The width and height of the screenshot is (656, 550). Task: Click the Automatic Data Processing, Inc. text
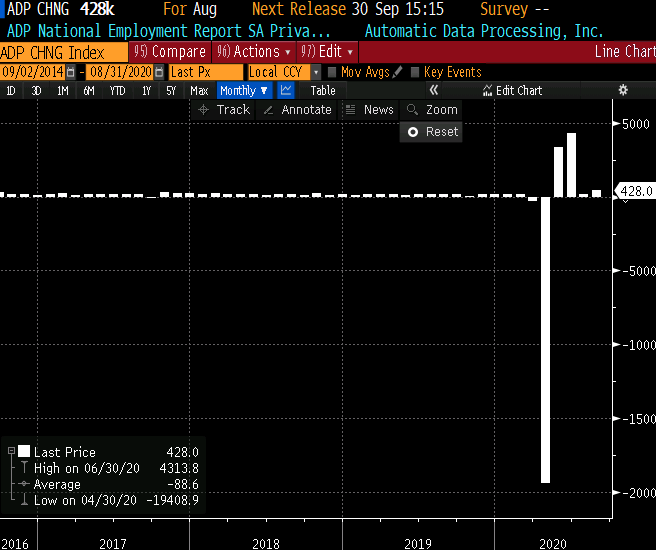484,31
